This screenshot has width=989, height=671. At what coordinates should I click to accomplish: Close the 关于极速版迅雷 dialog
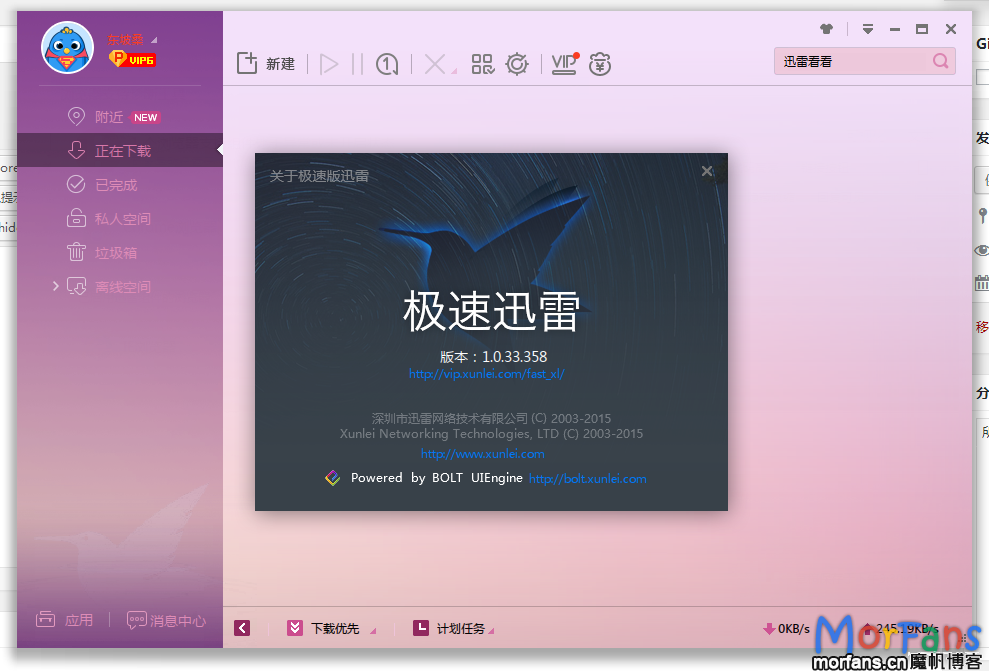click(707, 171)
